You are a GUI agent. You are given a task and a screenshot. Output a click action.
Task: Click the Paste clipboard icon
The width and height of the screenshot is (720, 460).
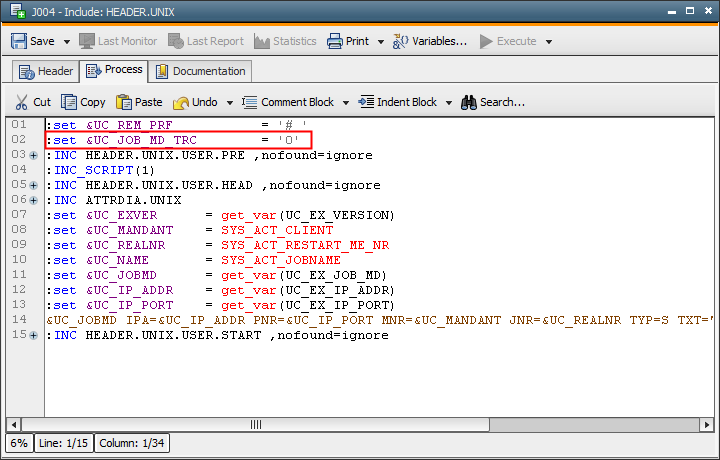tap(124, 102)
